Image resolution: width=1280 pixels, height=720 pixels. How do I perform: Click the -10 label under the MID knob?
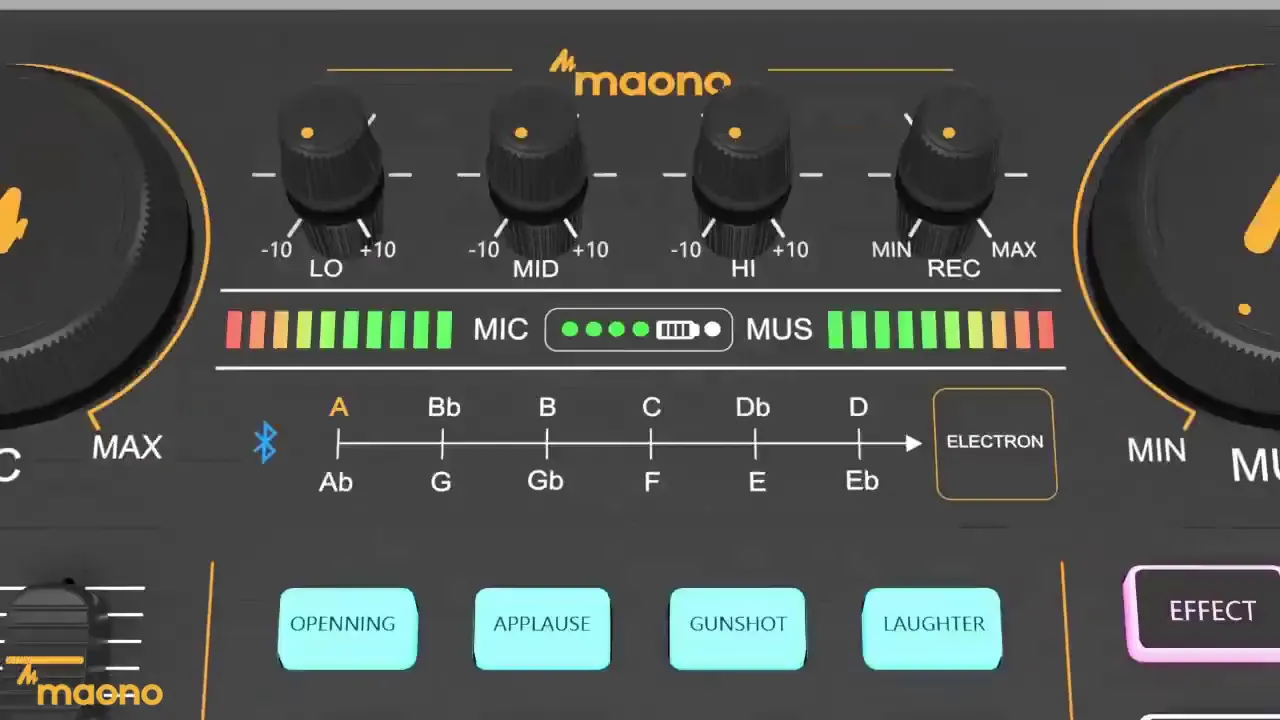[483, 250]
